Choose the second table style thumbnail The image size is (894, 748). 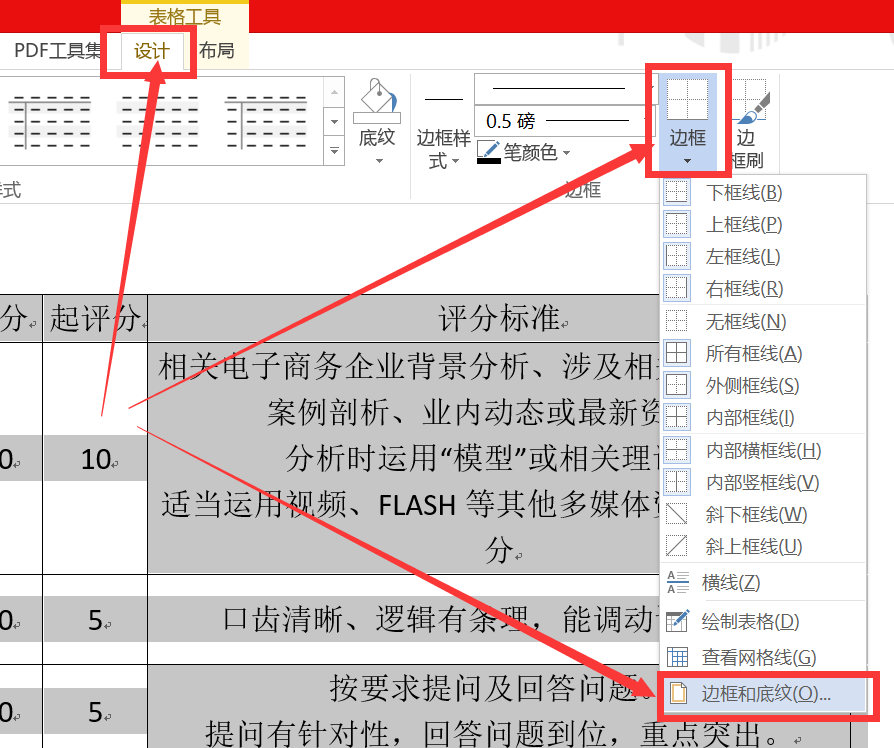click(159, 121)
